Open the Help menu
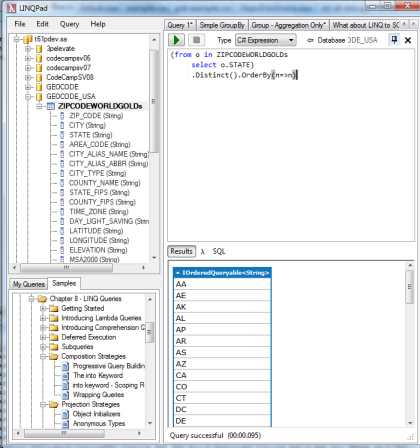This screenshot has width=420, height=448. click(98, 24)
